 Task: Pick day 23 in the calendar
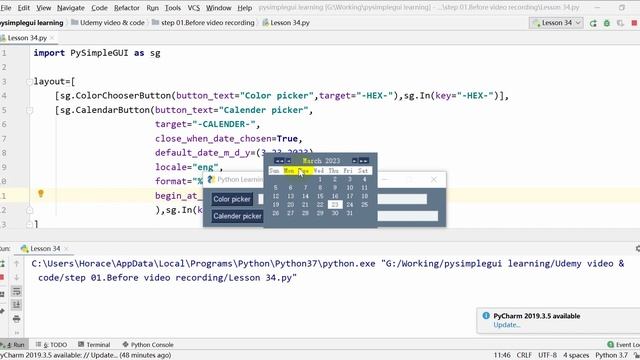(x=335, y=204)
